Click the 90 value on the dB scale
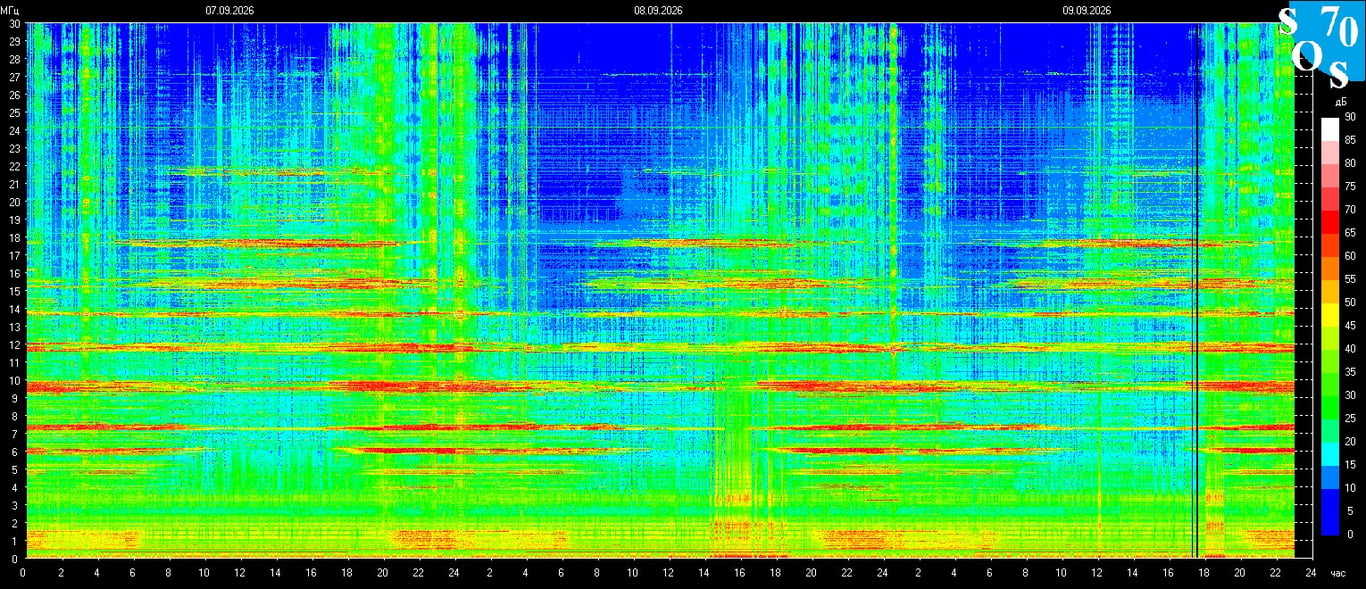Screen dimensions: 1366x589 pos(1350,117)
